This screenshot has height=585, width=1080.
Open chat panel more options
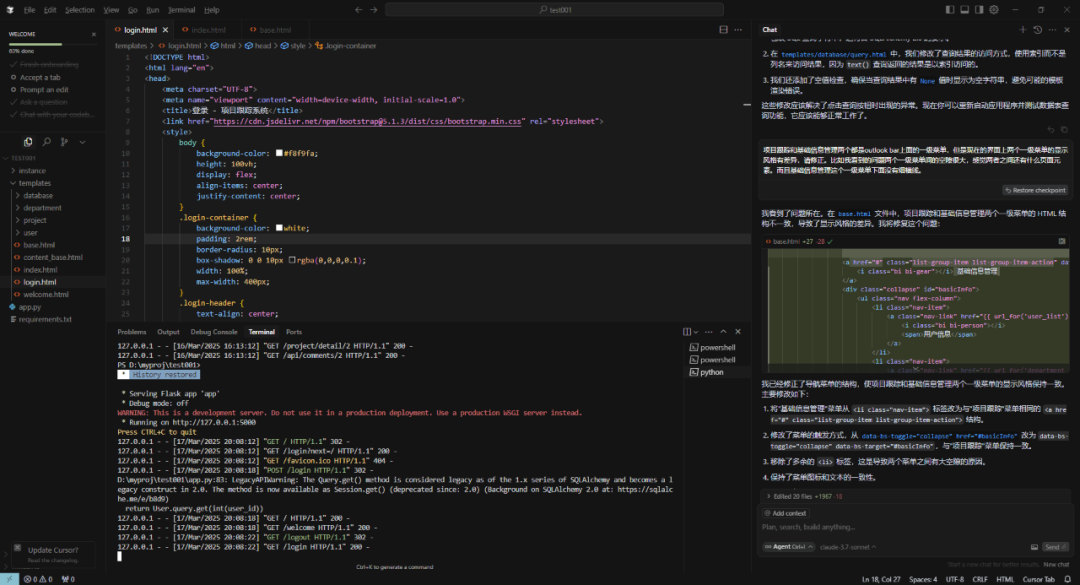pos(1052,30)
